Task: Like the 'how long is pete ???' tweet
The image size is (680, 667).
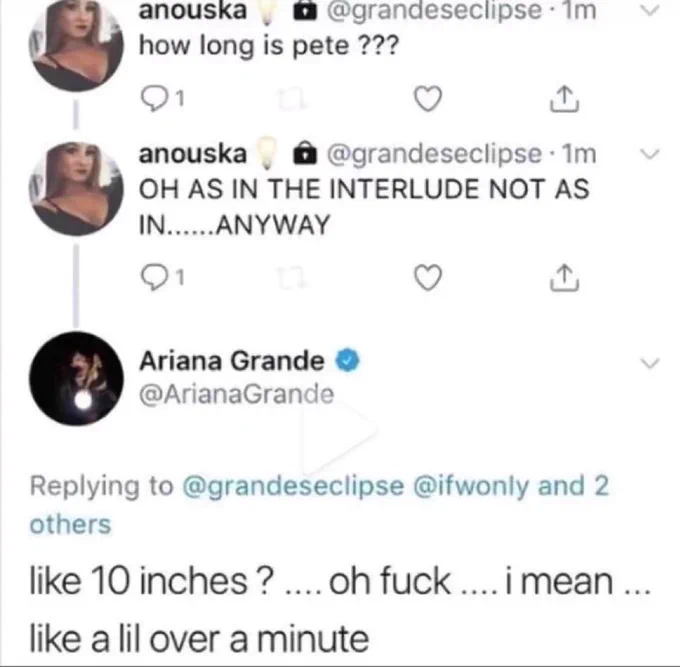Action: [x=428, y=99]
